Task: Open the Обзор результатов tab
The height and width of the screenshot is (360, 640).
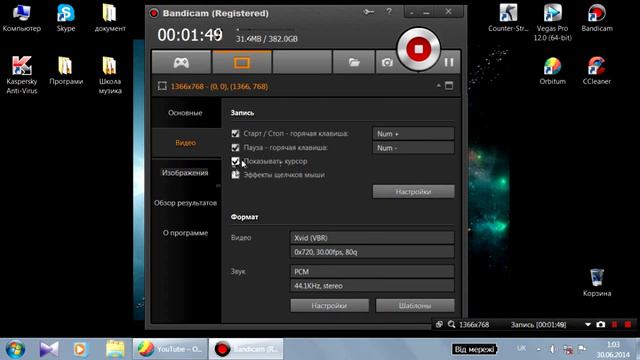Action: coord(186,203)
